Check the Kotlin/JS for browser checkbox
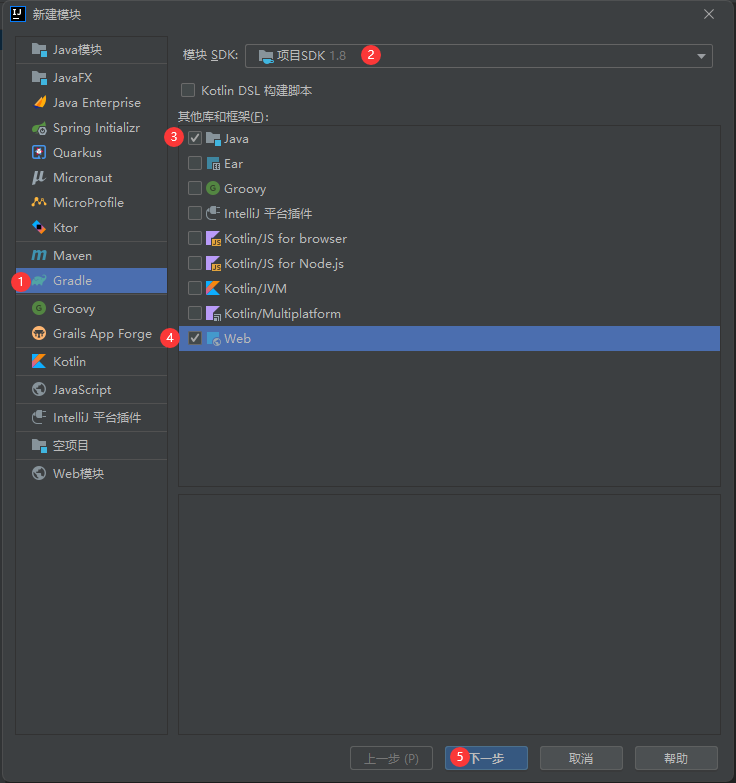This screenshot has height=783, width=736. coord(195,238)
